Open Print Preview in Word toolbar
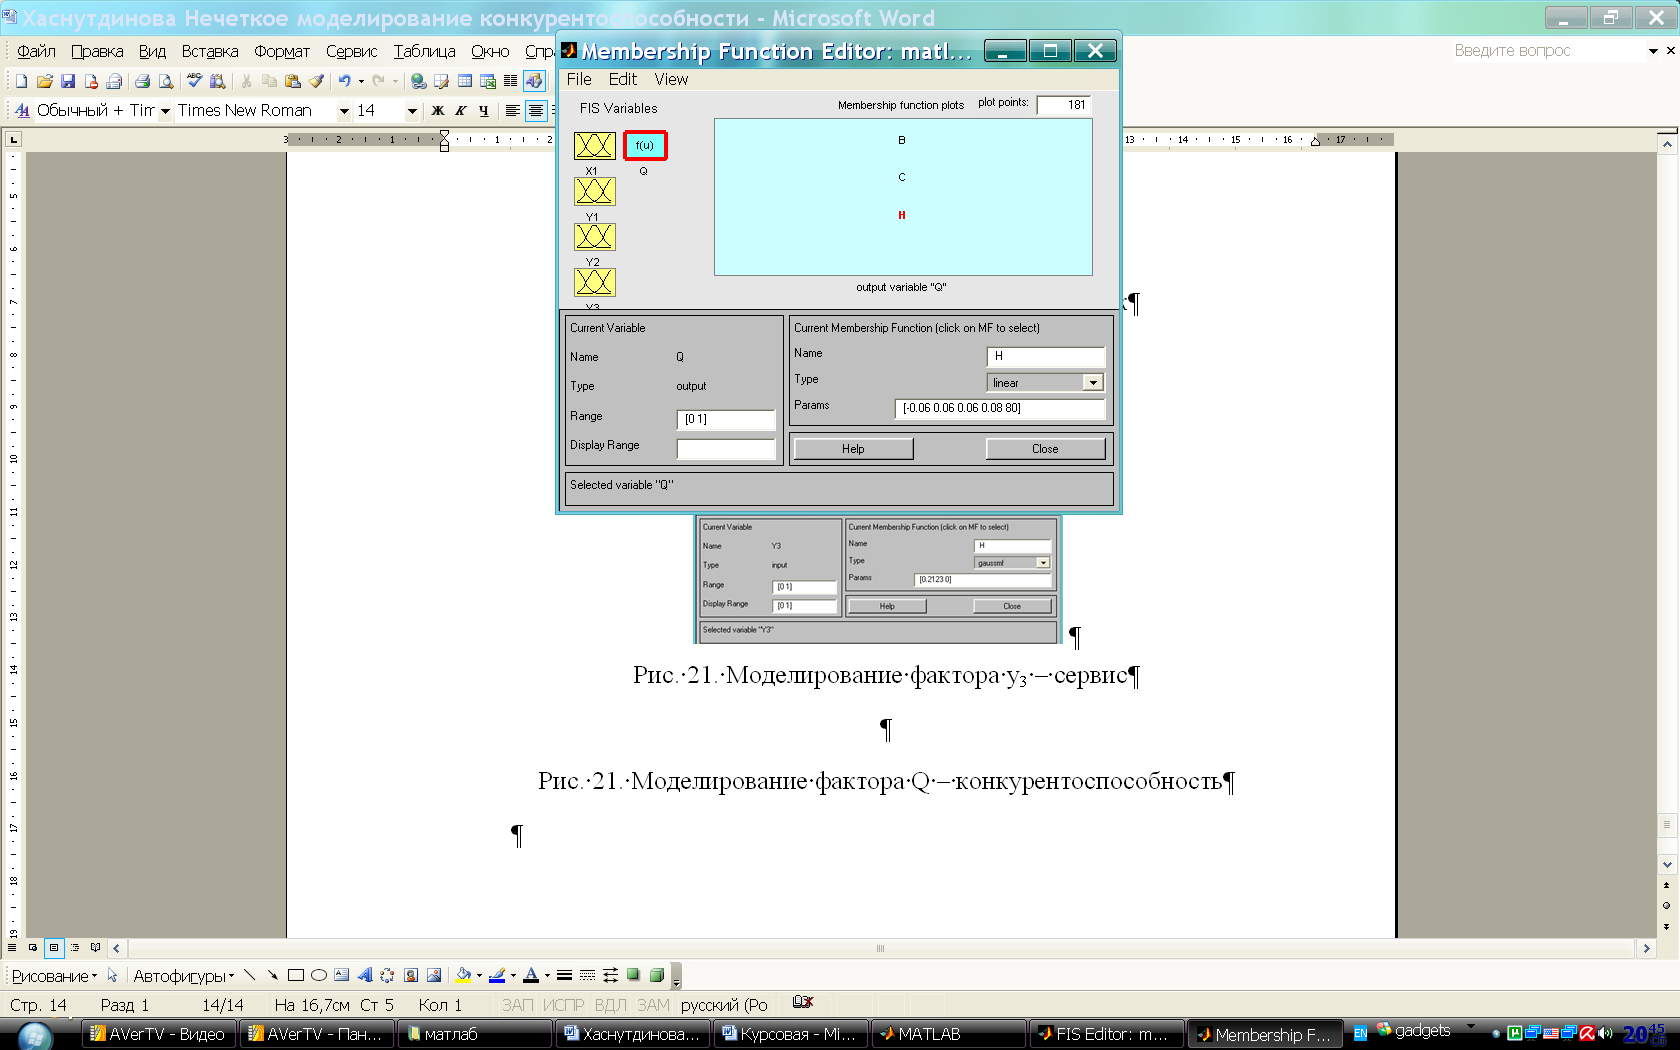The image size is (1680, 1050). (x=166, y=81)
